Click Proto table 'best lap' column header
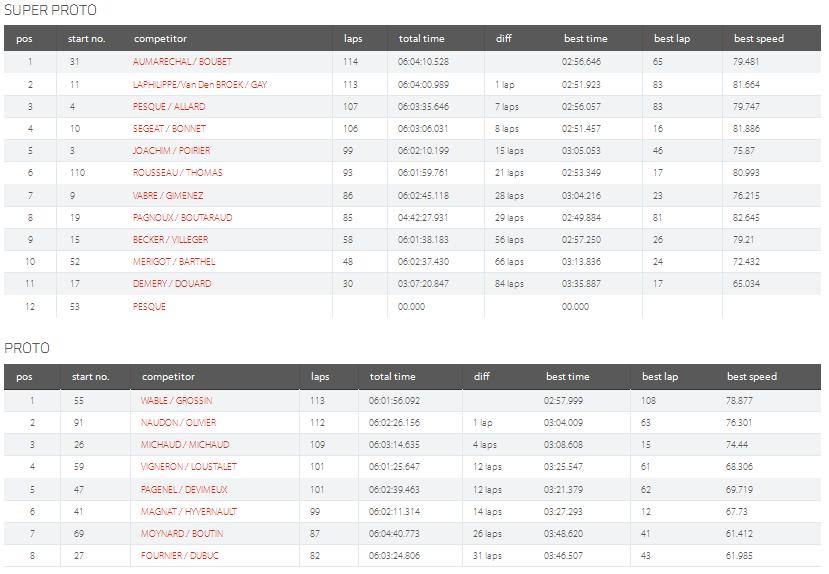 [x=659, y=377]
